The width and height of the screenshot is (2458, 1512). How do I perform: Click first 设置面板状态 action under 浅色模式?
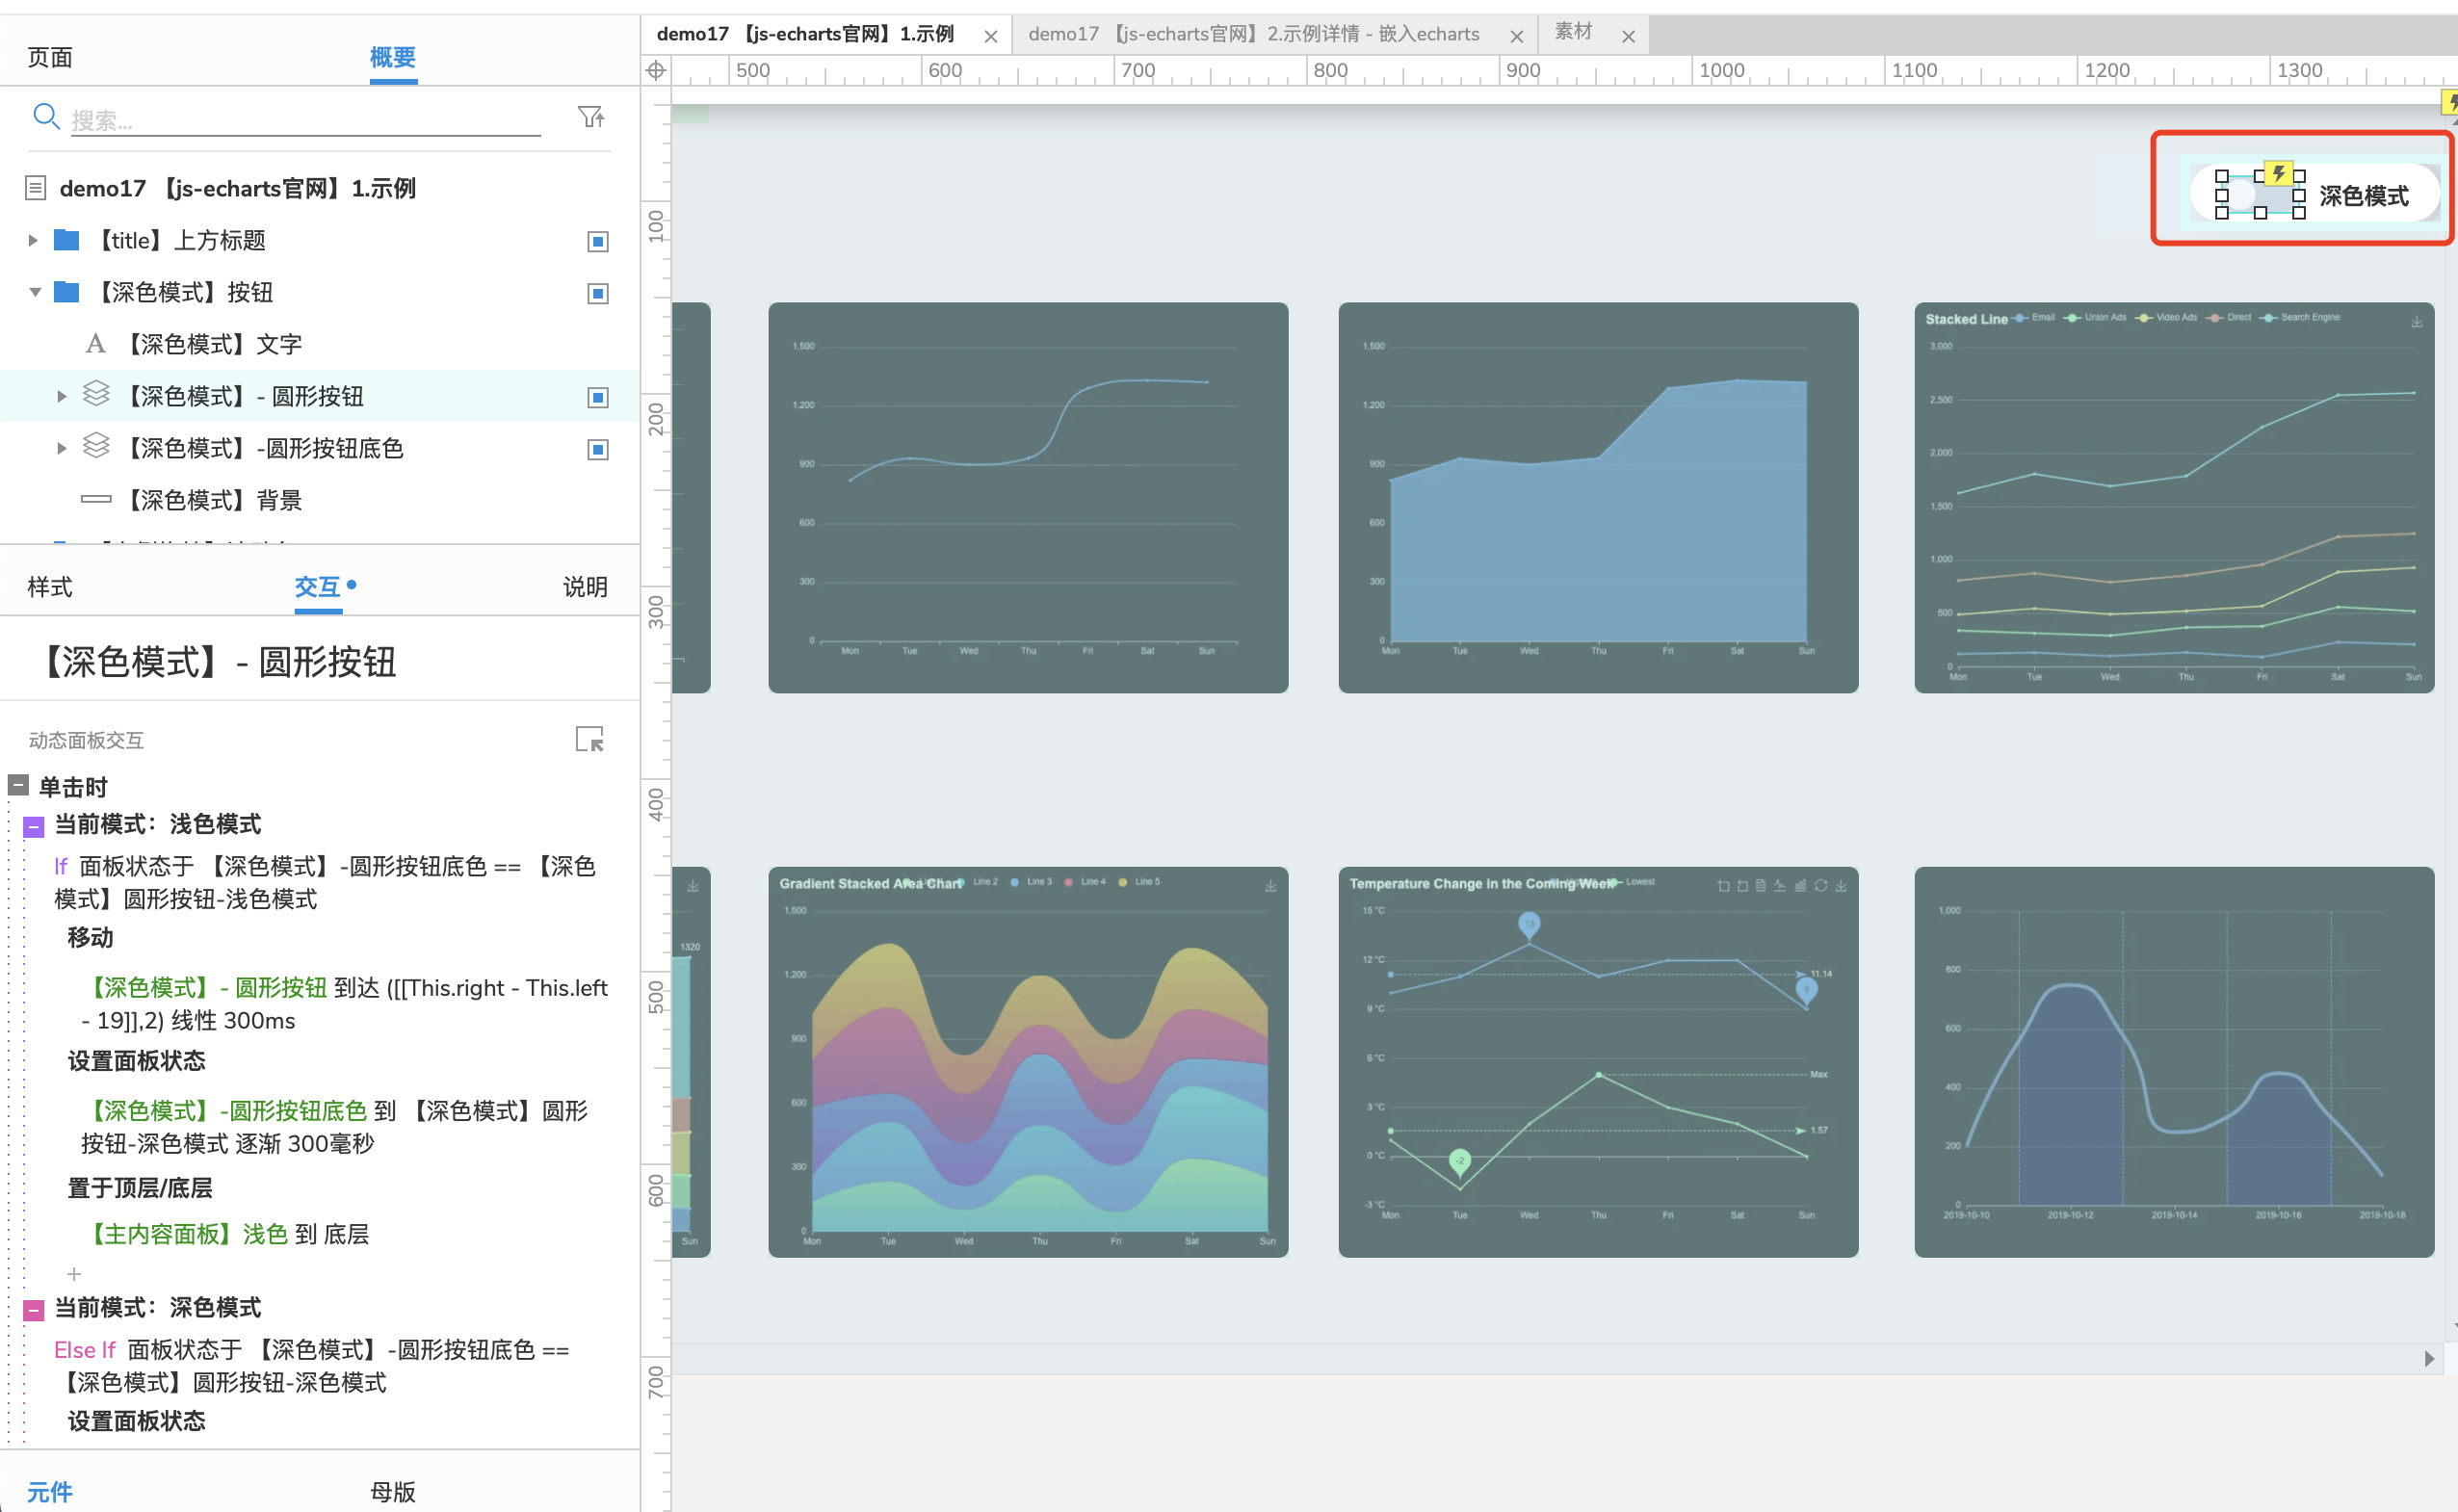(x=137, y=1061)
